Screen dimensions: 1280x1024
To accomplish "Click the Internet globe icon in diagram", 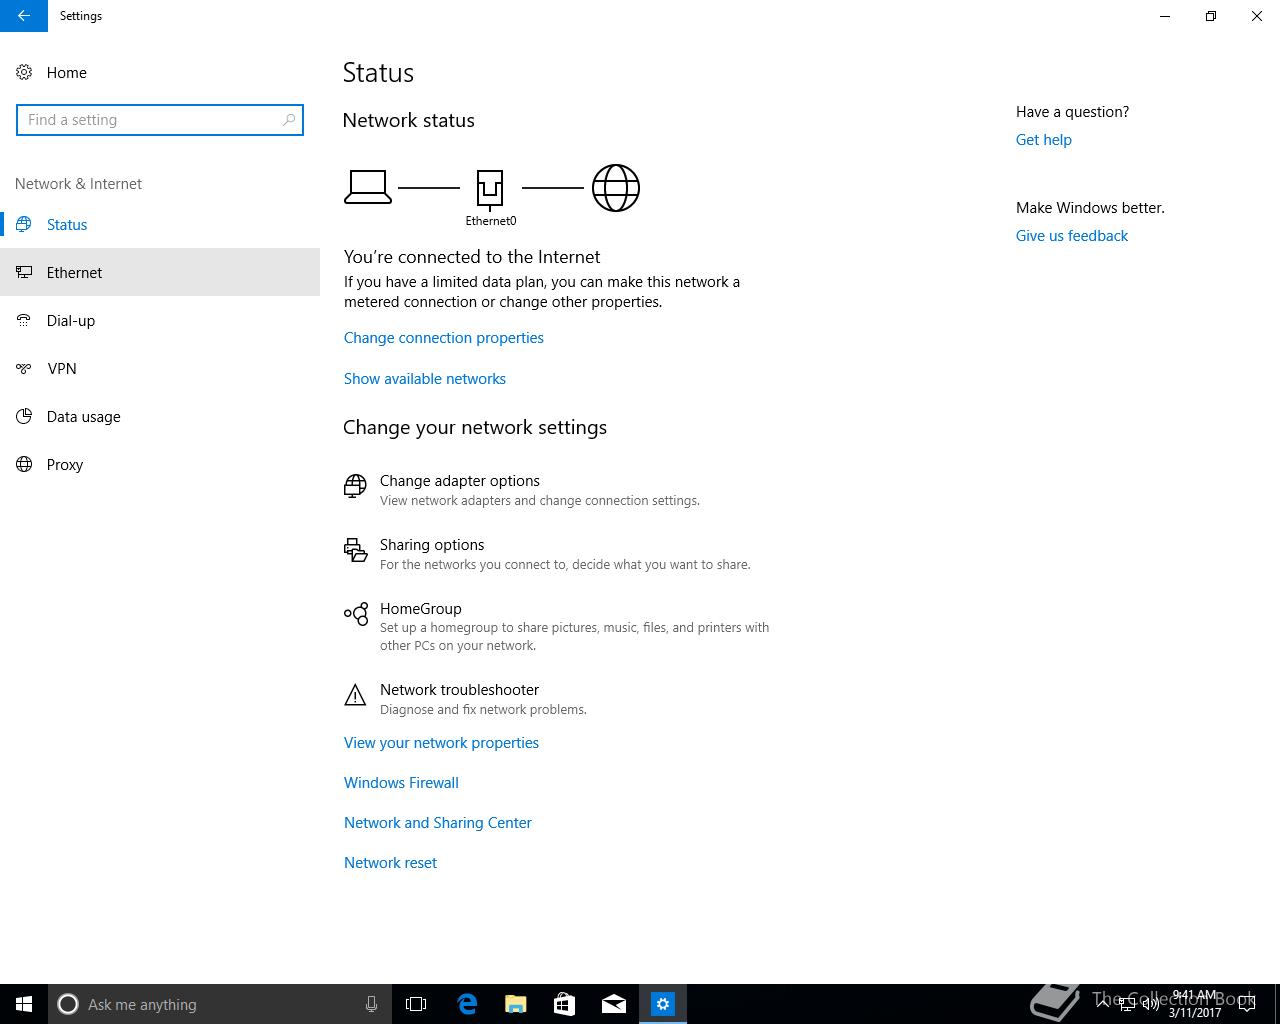I will 616,188.
